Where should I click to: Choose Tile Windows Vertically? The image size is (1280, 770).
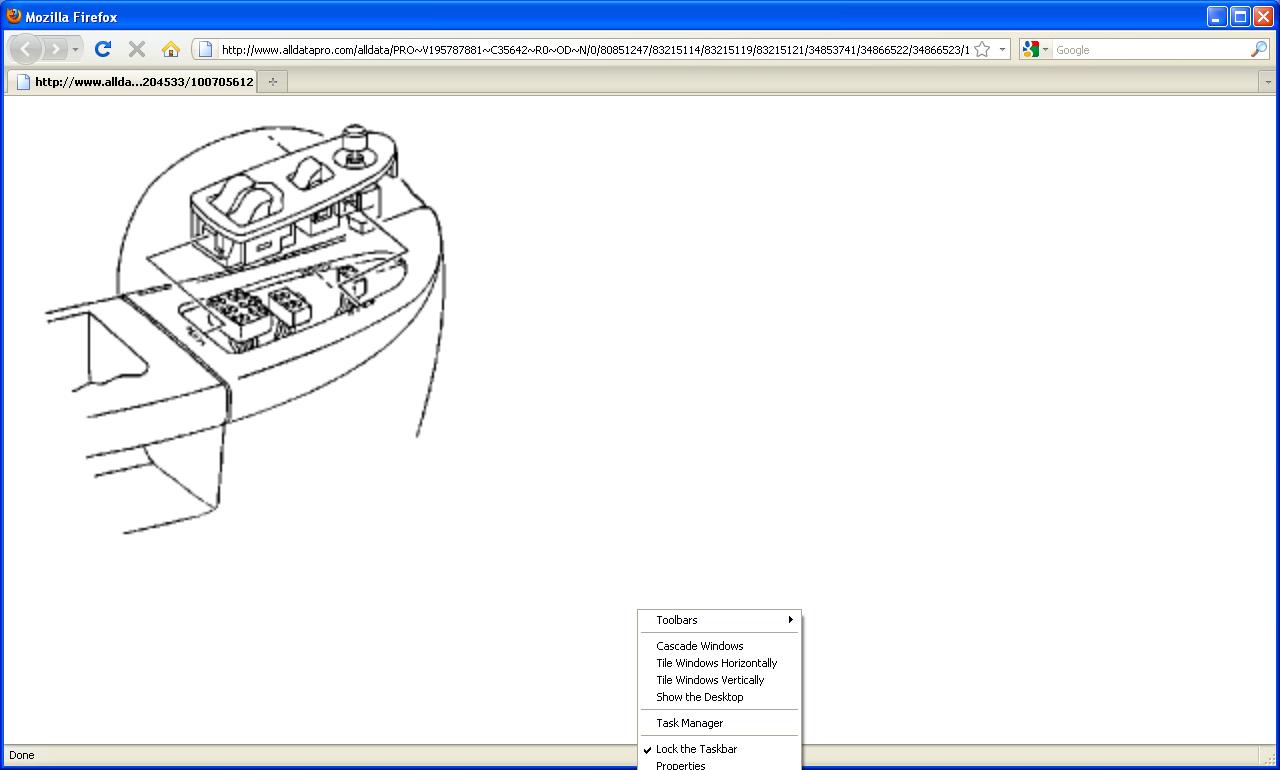(720, 680)
